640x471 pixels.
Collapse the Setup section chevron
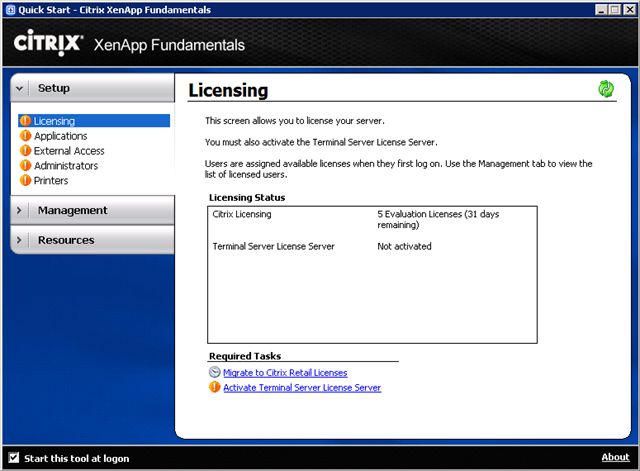click(x=19, y=88)
